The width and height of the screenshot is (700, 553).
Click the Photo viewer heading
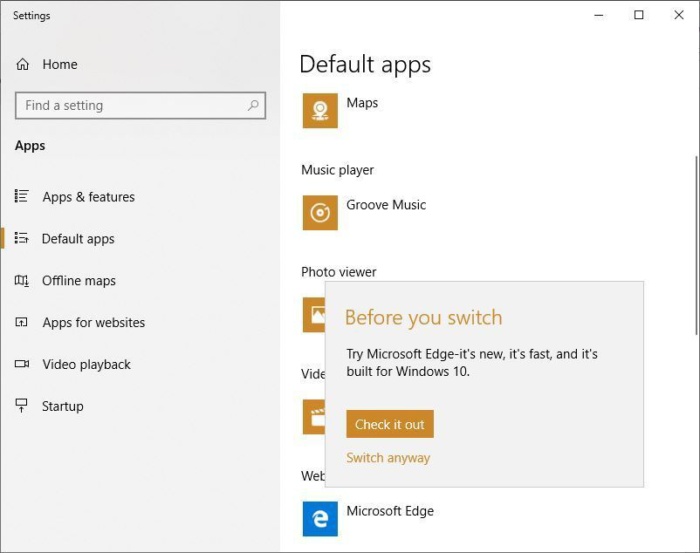(x=339, y=272)
